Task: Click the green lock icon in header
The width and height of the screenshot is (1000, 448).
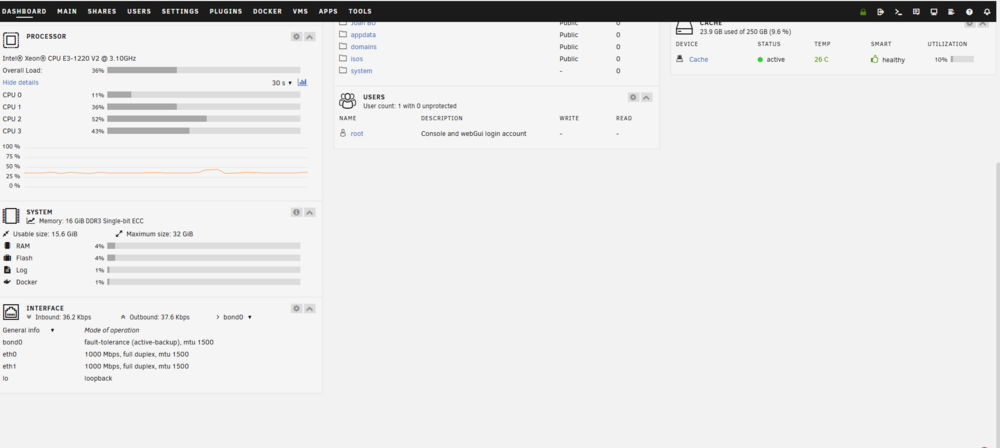Action: pyautogui.click(x=863, y=11)
